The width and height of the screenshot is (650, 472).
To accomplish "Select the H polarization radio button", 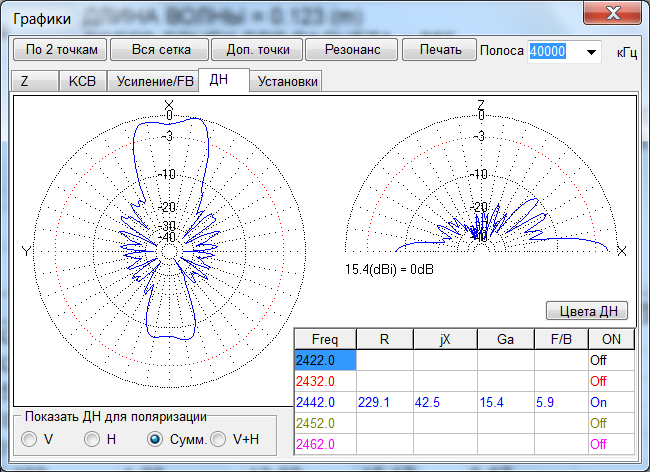I will tap(92, 438).
